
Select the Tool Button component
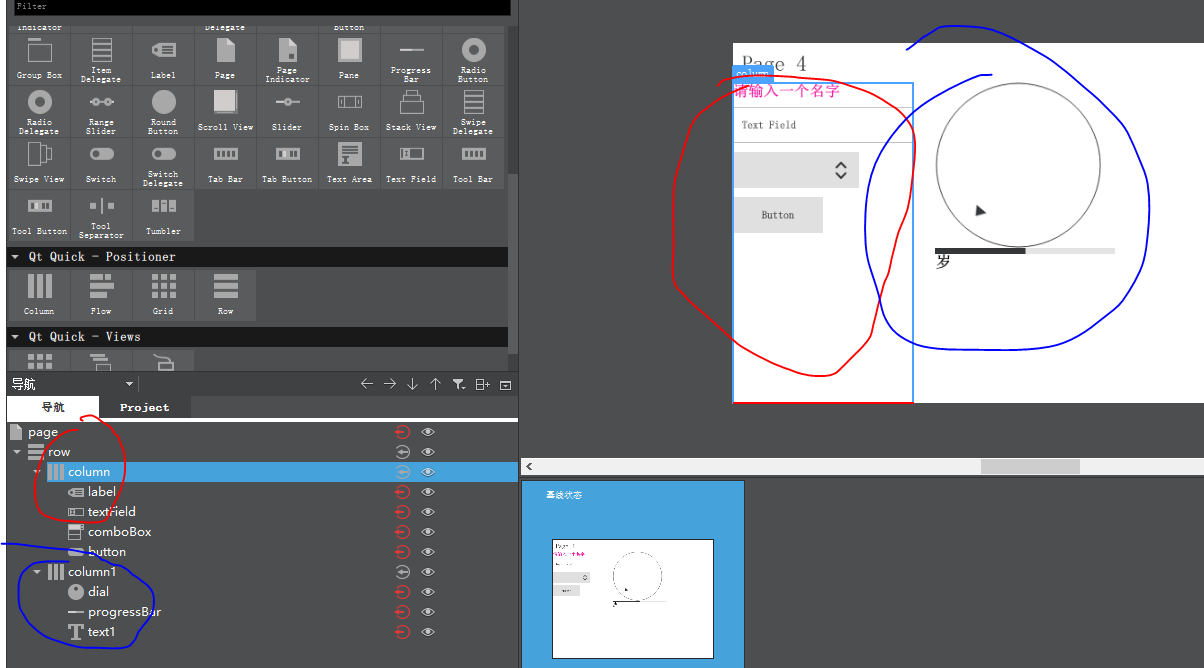[39, 215]
